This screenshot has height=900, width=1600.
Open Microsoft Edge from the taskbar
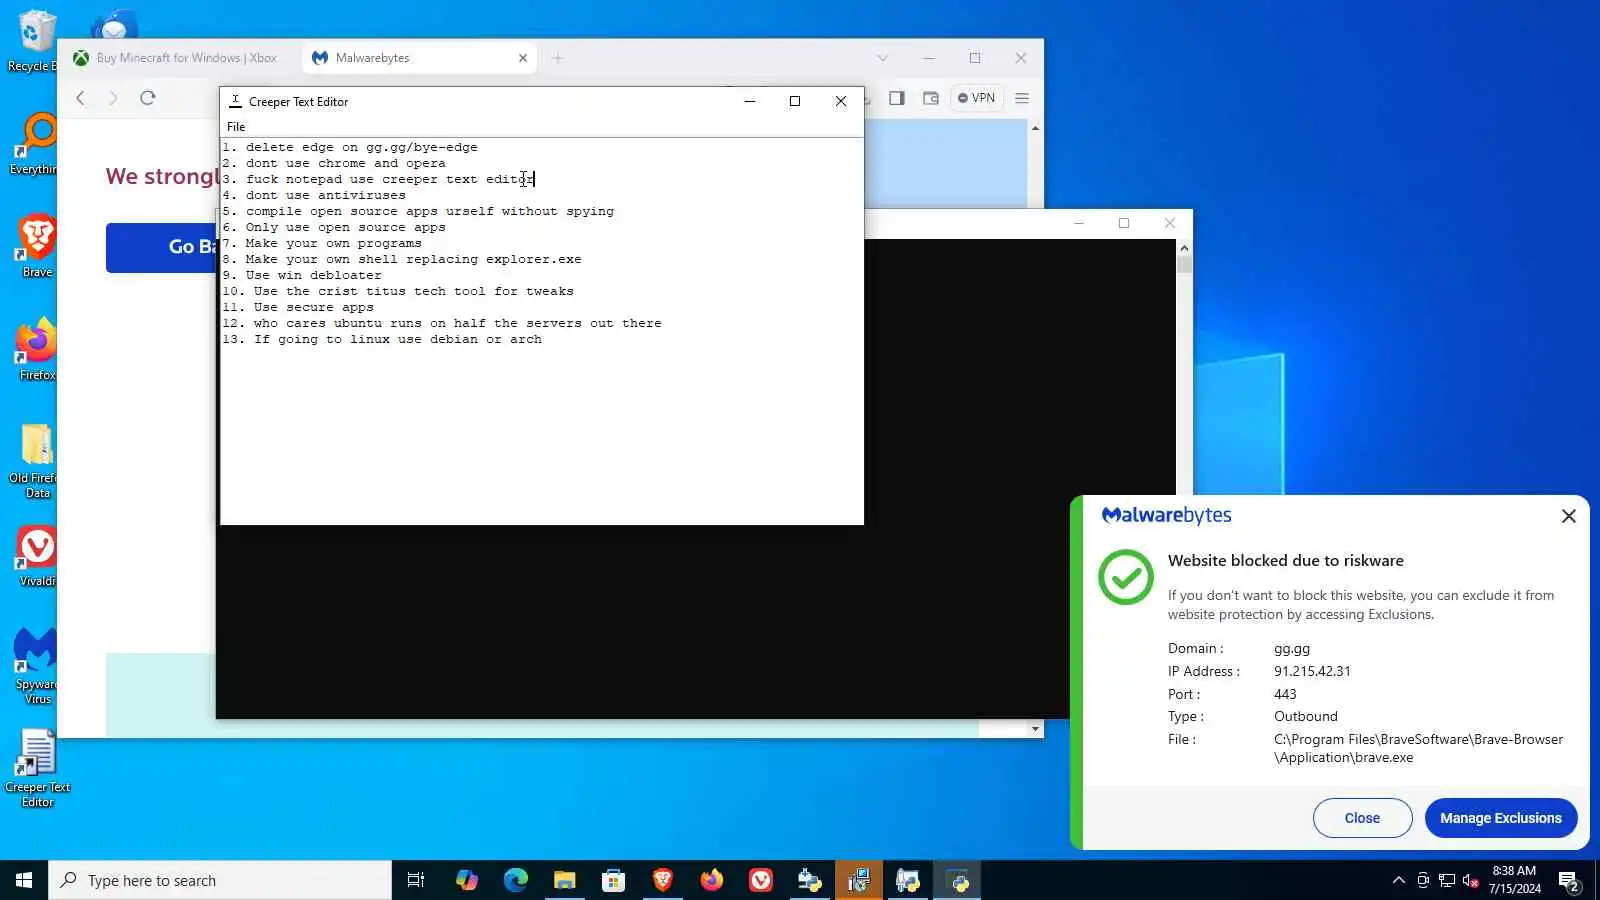click(x=516, y=880)
